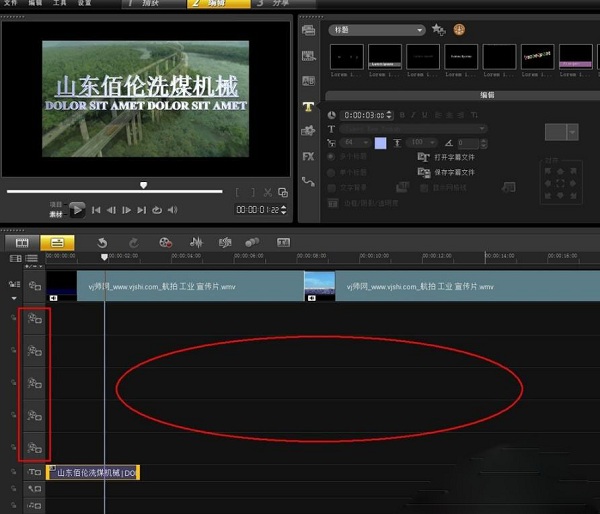Image resolution: width=600 pixels, height=514 pixels.
Task: Open the line spacing dropdown showing 100
Action: tap(422, 143)
